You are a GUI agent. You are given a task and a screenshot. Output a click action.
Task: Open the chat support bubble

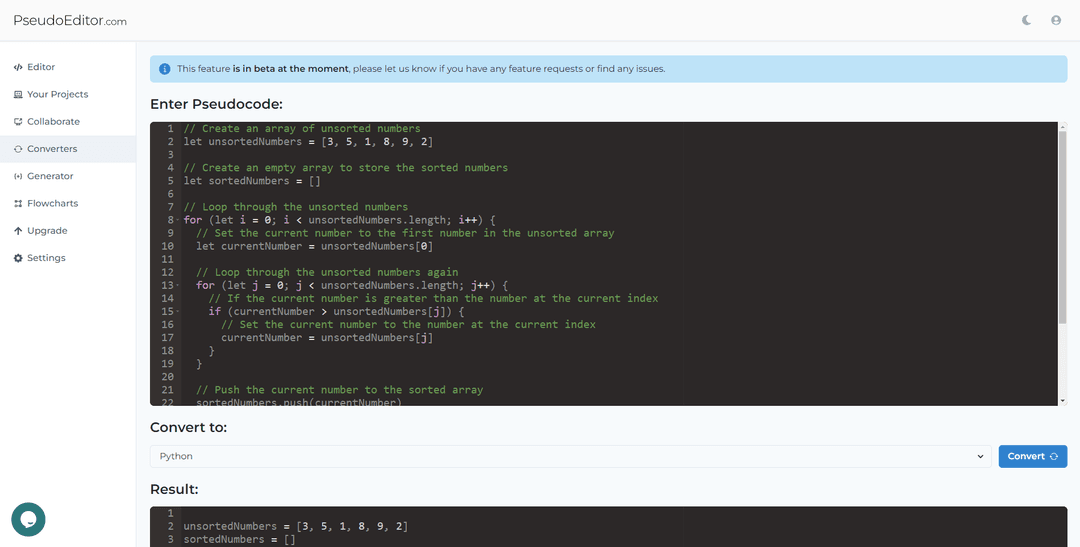click(x=28, y=519)
